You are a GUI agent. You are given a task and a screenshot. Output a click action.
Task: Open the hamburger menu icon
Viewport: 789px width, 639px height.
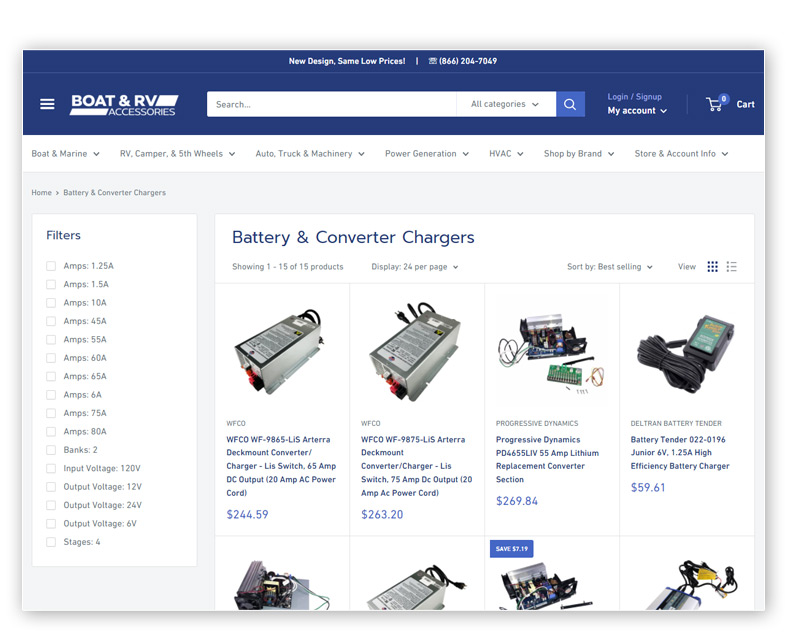tap(47, 104)
